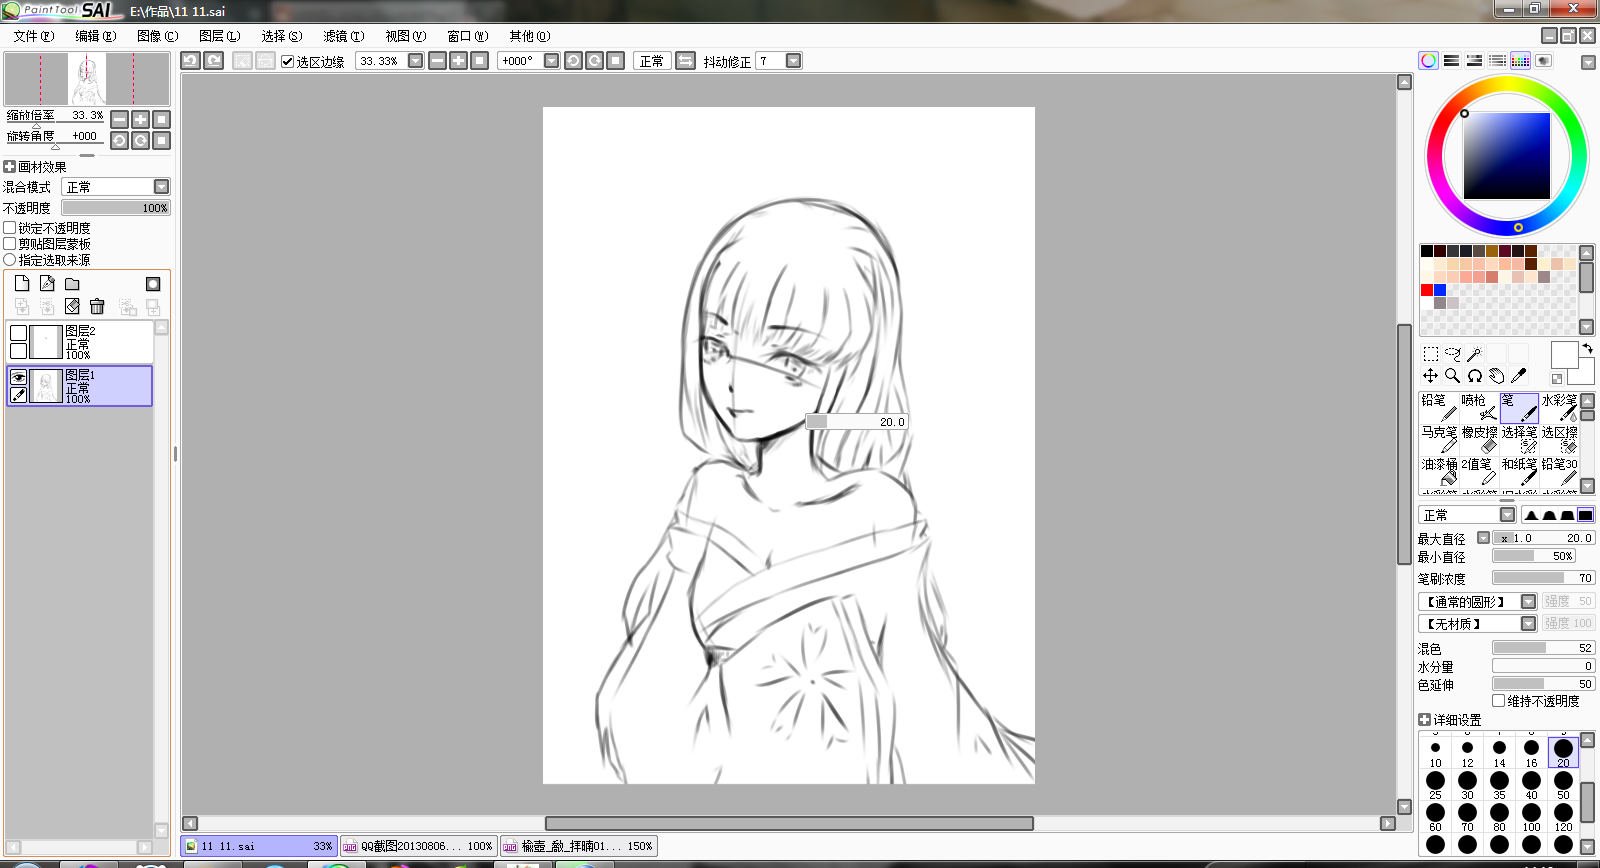The image size is (1600, 868).
Task: Select the move tool
Action: 1431,376
